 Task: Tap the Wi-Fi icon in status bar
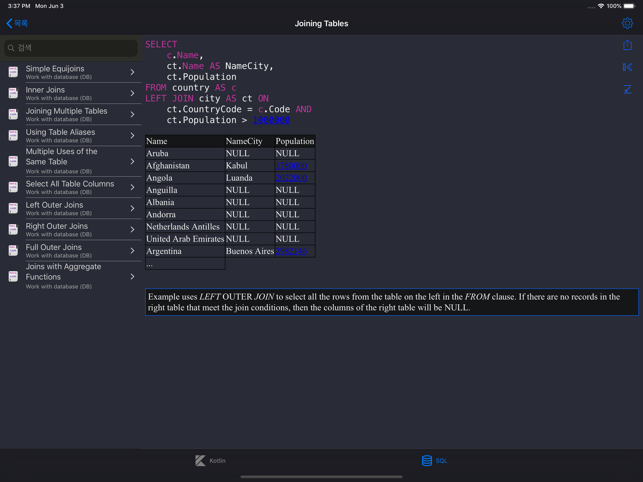[x=601, y=6]
